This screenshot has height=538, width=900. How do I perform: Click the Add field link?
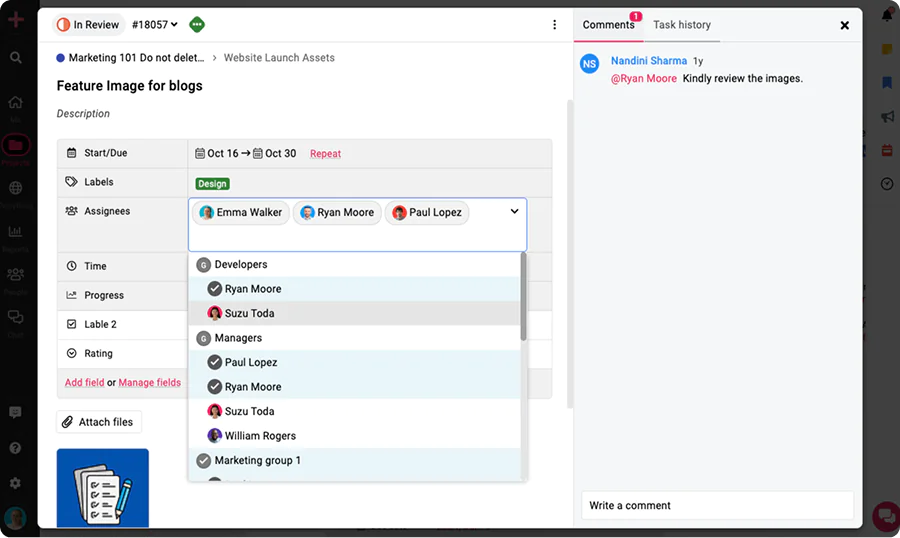tap(84, 382)
